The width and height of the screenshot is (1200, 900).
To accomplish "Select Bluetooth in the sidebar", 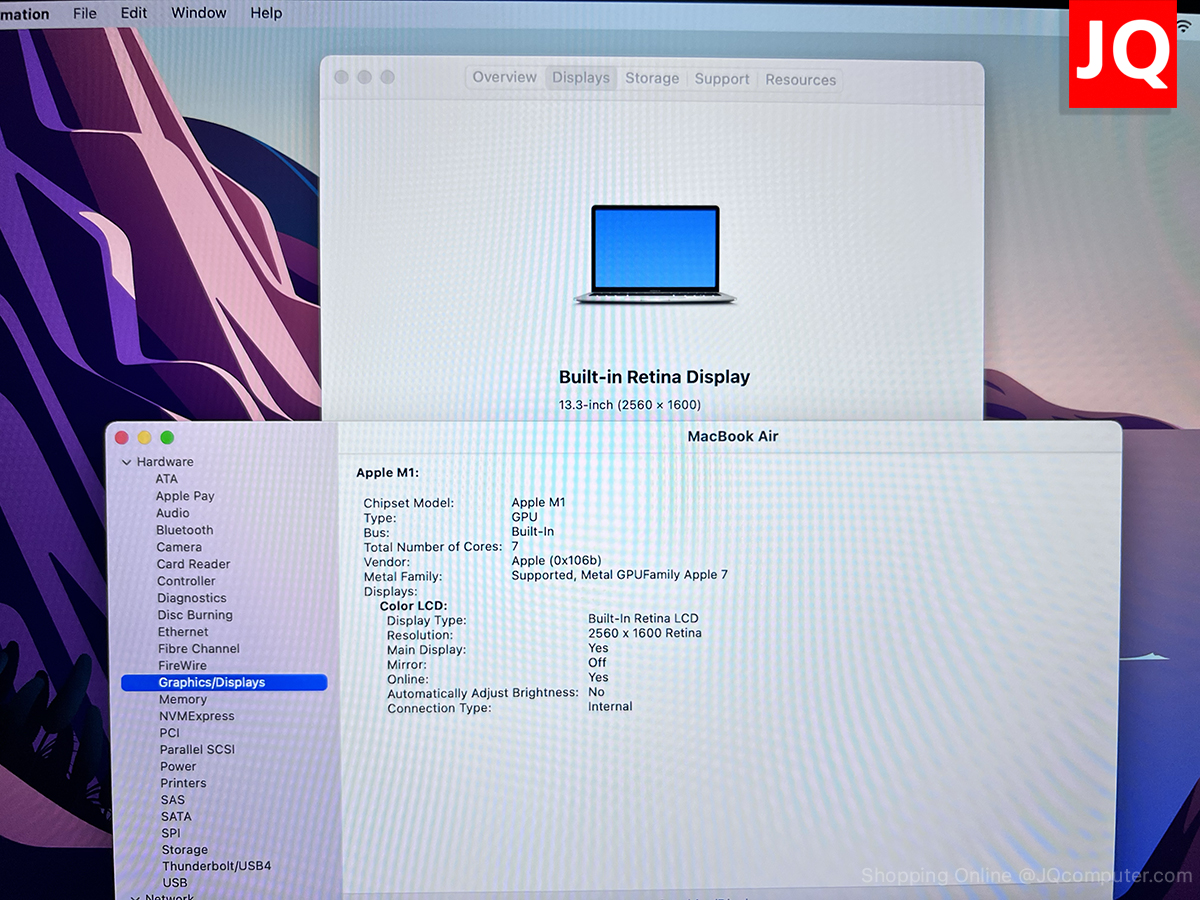I will point(185,530).
